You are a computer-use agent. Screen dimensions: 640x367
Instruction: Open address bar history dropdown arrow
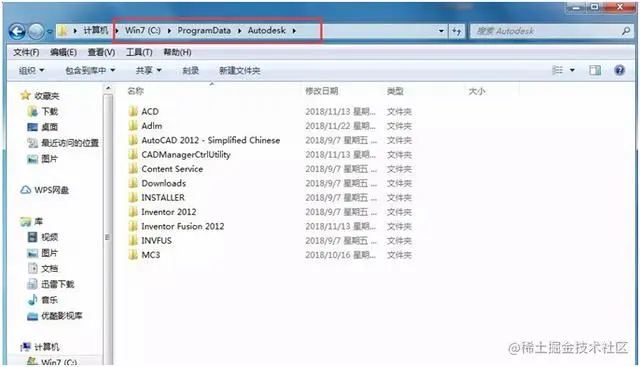[x=441, y=31]
